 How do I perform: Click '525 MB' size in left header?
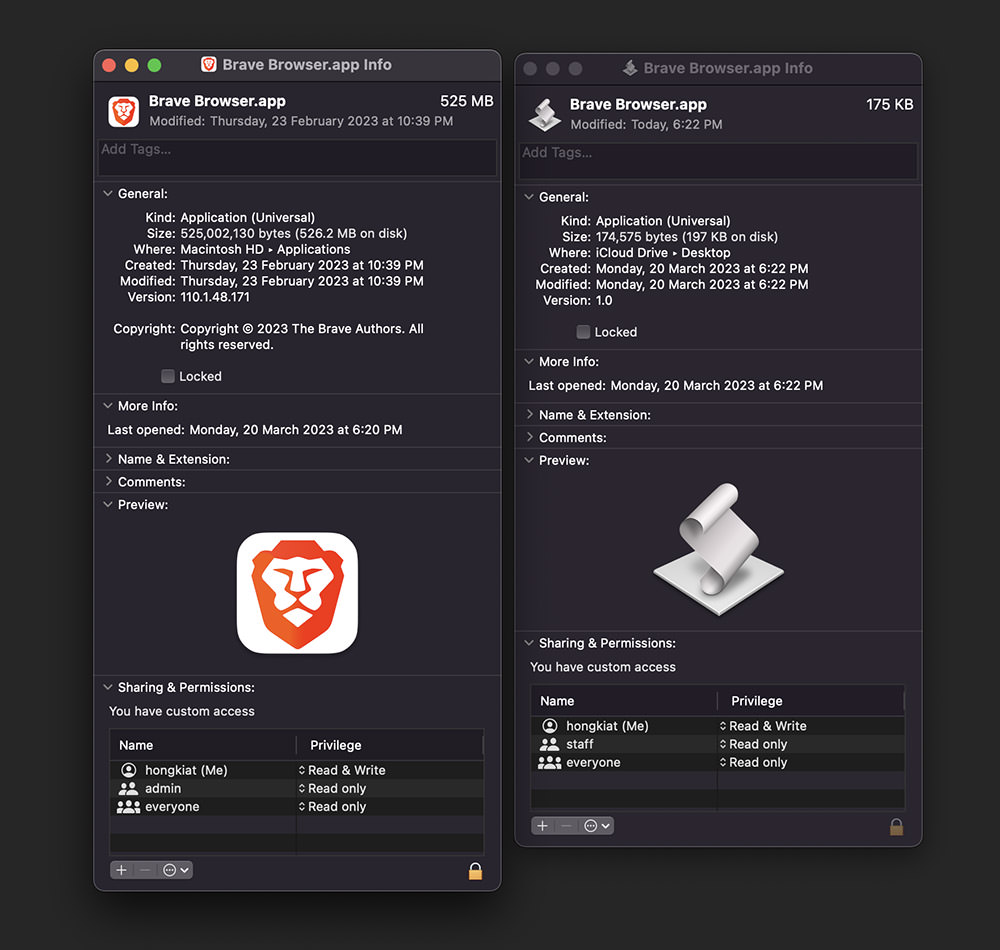click(x=467, y=101)
